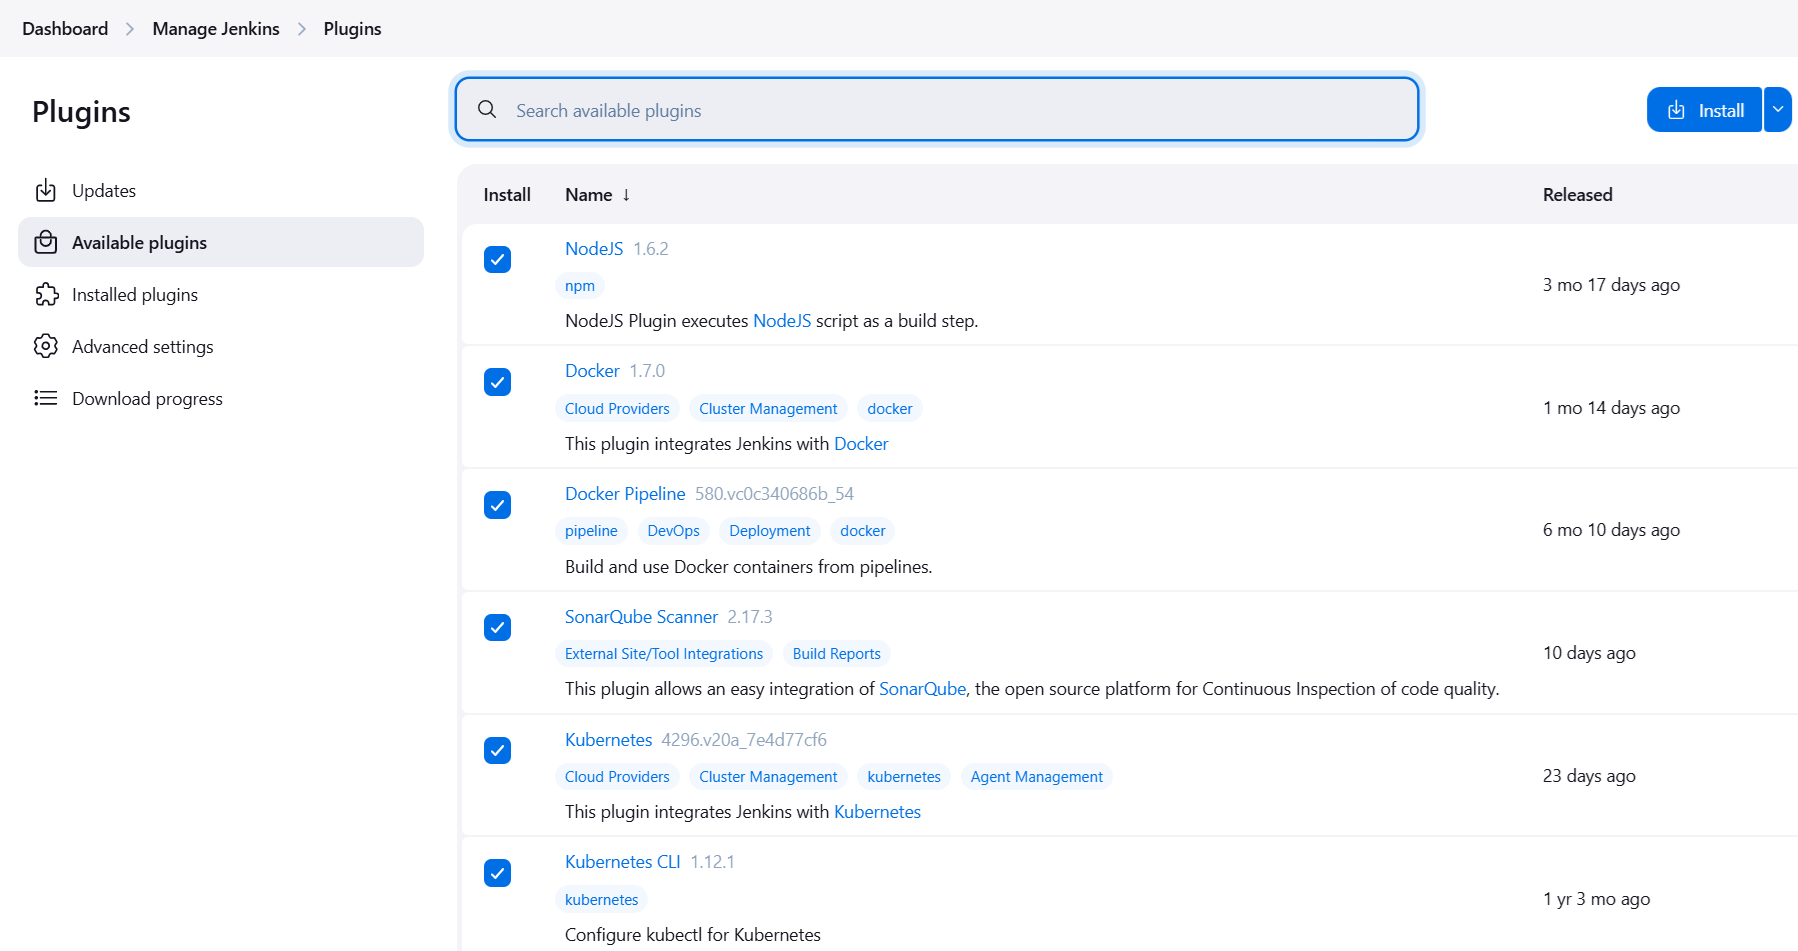Filter by the npm tag
The width and height of the screenshot is (1798, 951).
click(x=580, y=286)
